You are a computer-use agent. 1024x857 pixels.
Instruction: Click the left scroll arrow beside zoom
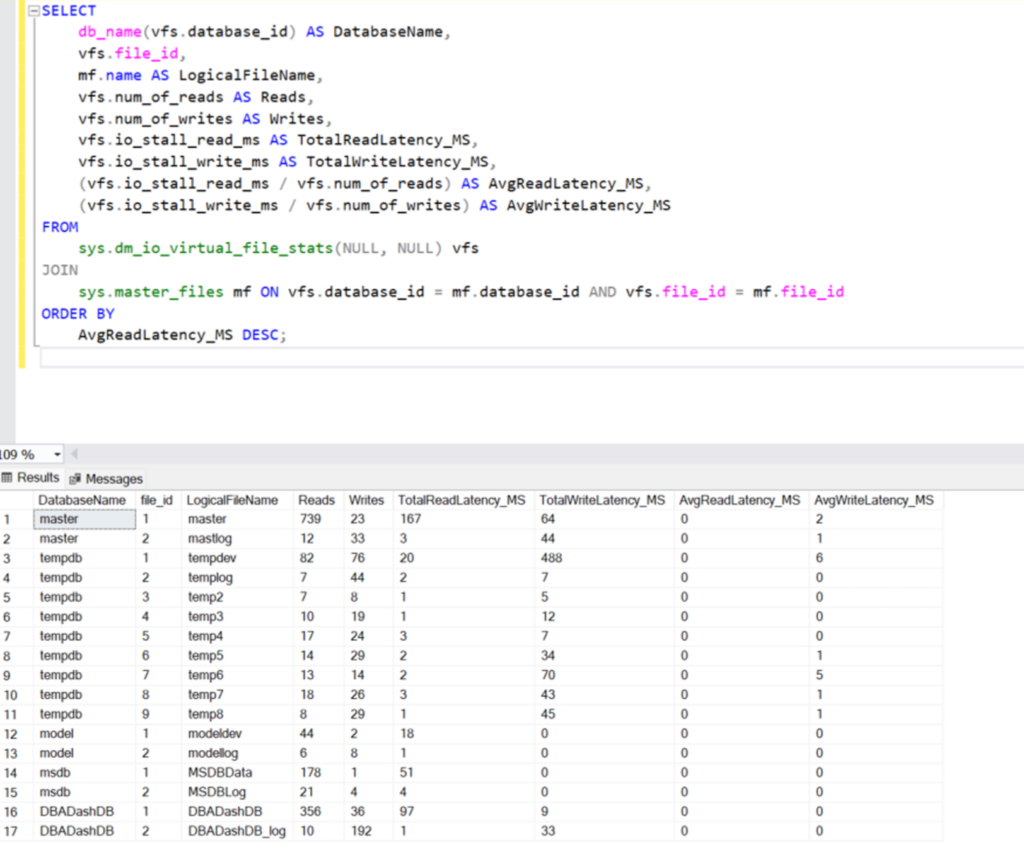tap(75, 454)
